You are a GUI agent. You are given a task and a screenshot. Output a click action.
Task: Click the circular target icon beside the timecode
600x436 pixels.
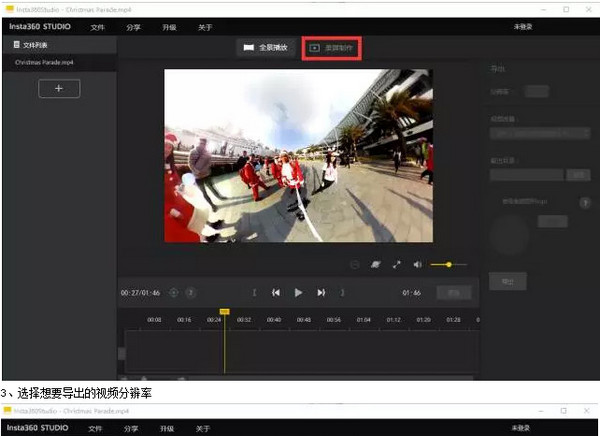coord(174,292)
